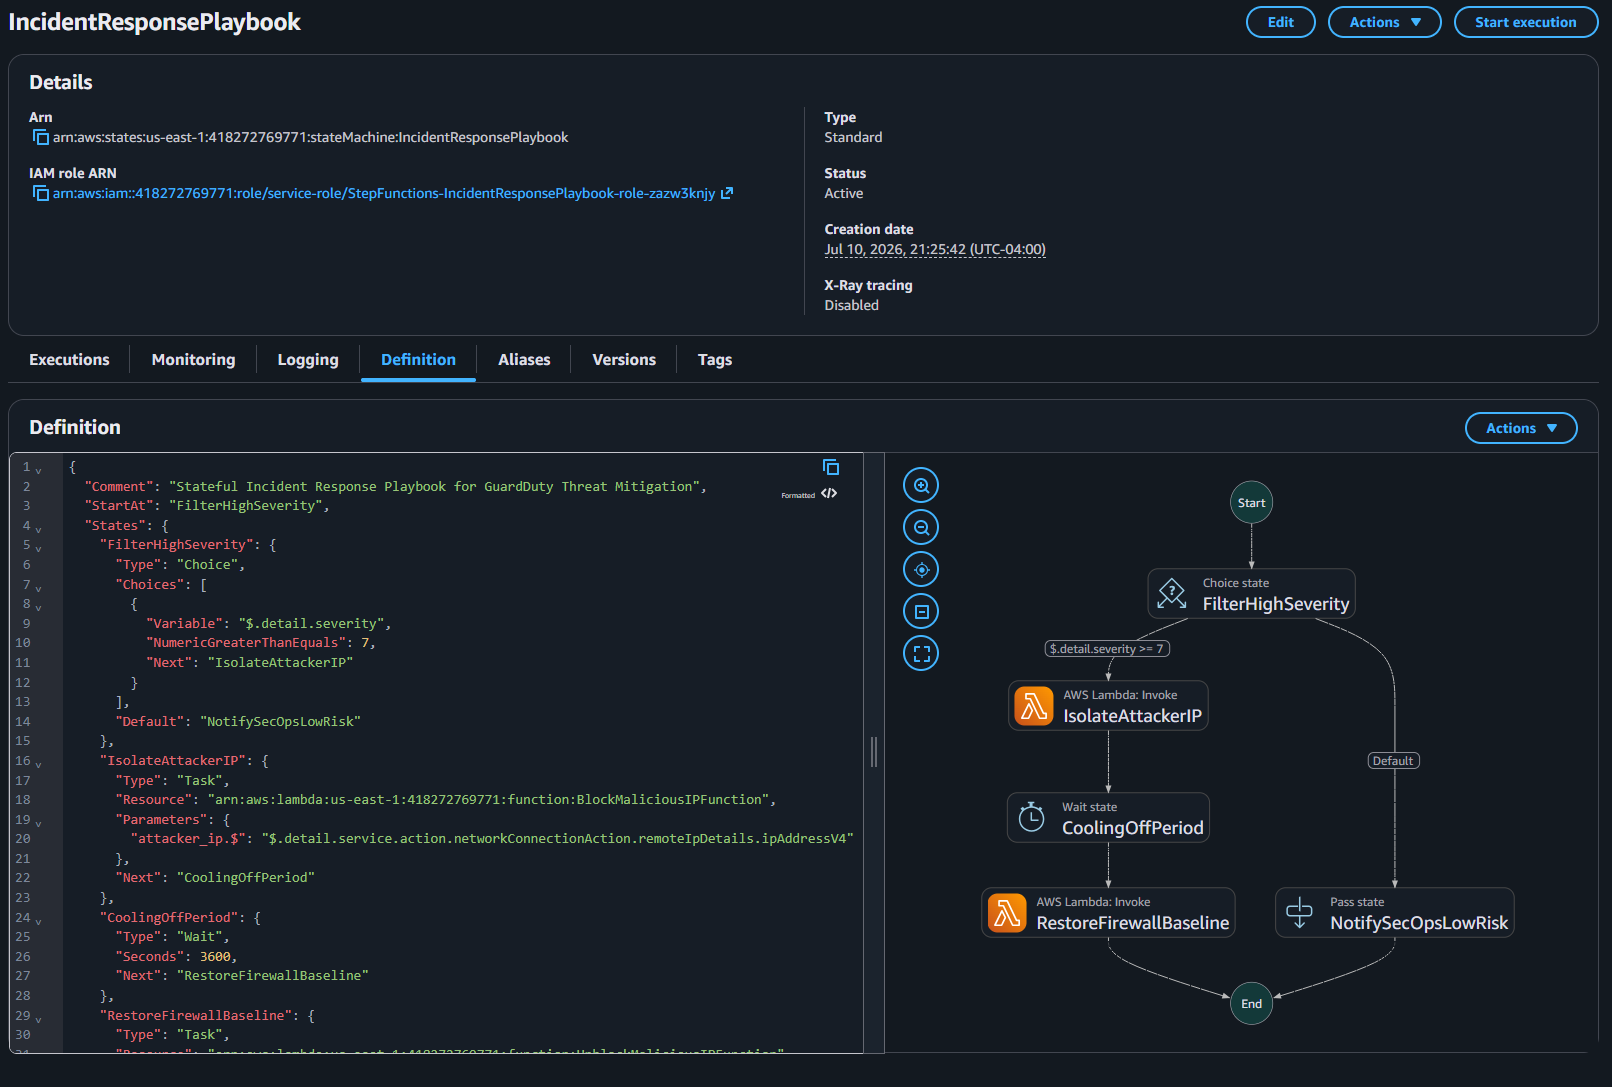
Task: Collapse RestoreFirewallBaseline block at line 29
Action: (x=39, y=1018)
